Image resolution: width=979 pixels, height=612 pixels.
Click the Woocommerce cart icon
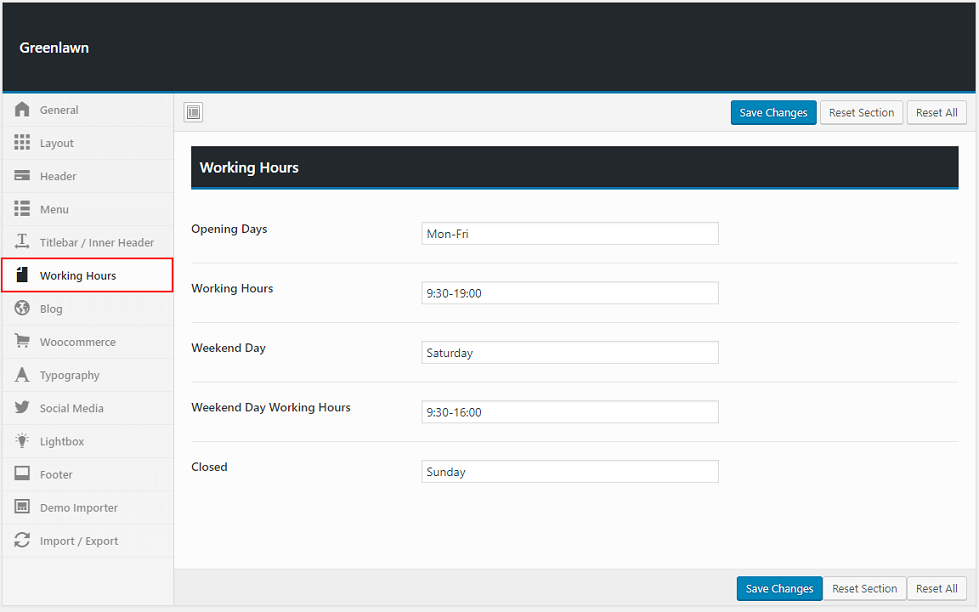(x=22, y=342)
